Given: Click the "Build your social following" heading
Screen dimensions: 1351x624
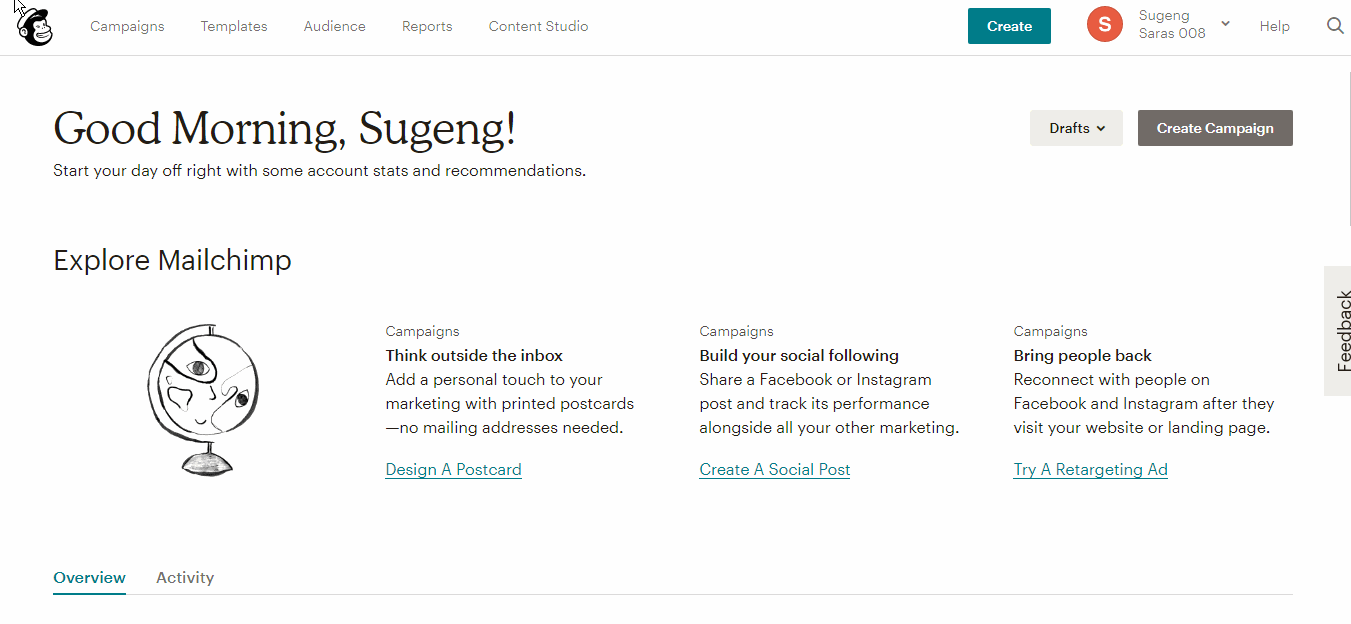Looking at the screenshot, I should click(799, 355).
